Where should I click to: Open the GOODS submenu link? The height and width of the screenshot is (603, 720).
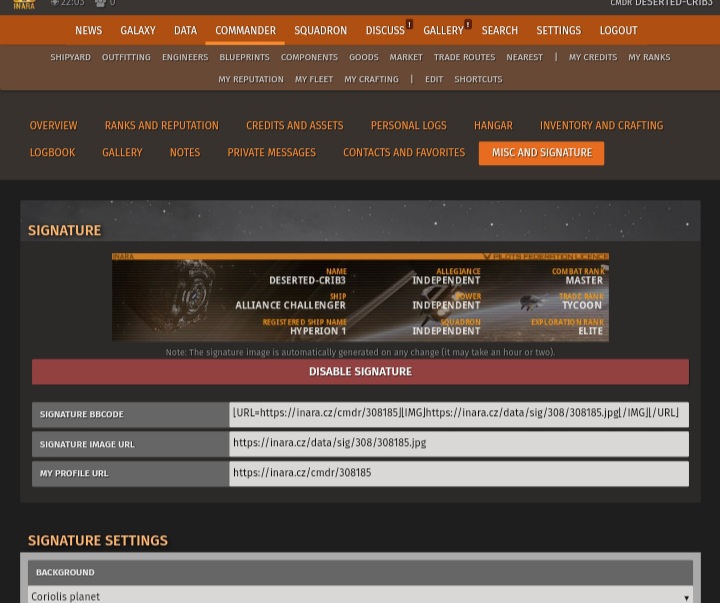click(364, 57)
